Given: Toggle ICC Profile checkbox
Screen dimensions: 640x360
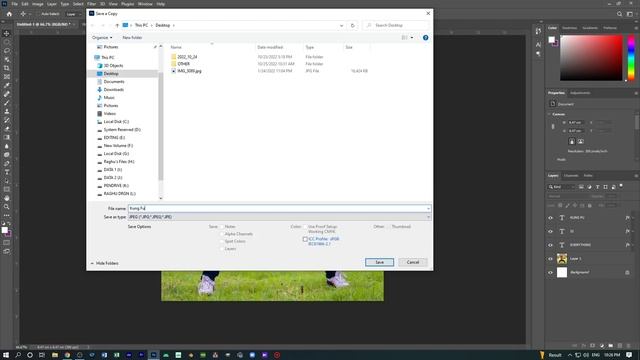Looking at the screenshot, I should (305, 239).
